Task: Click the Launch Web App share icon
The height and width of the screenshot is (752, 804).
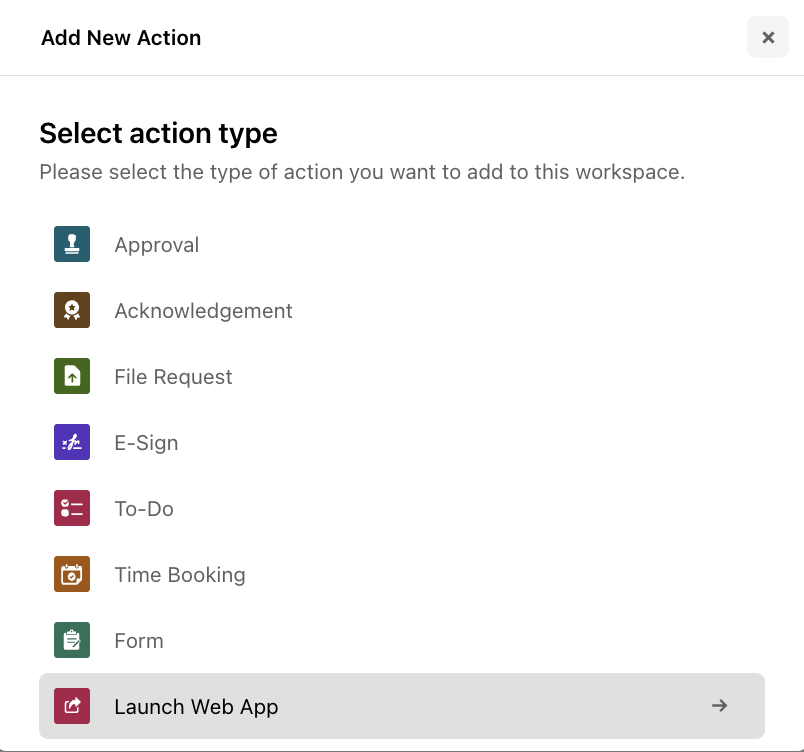Action: click(72, 706)
